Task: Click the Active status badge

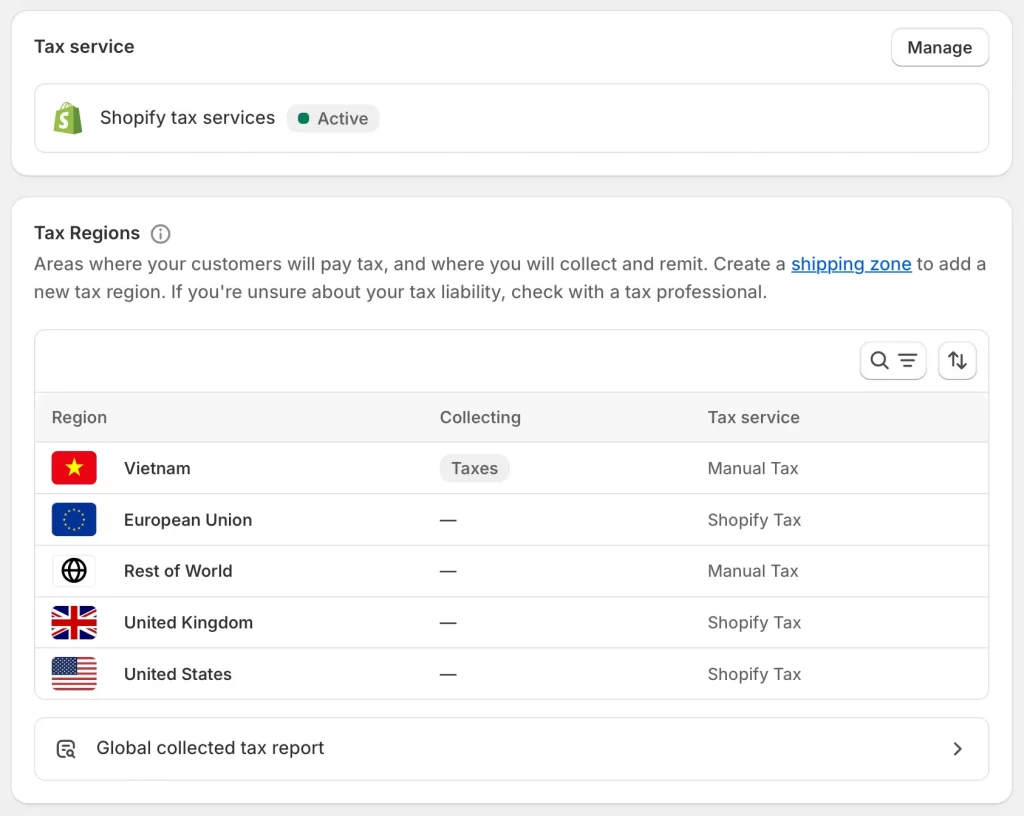Action: pos(333,118)
